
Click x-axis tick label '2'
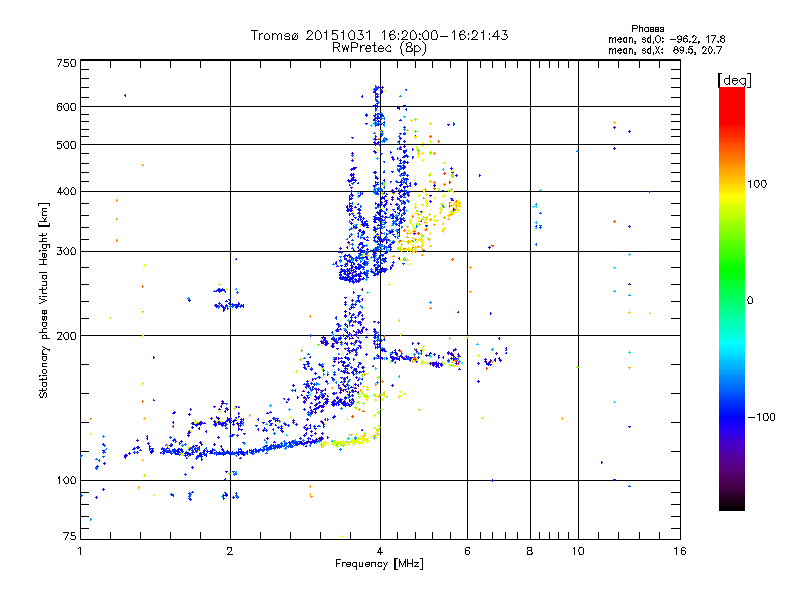[230, 551]
